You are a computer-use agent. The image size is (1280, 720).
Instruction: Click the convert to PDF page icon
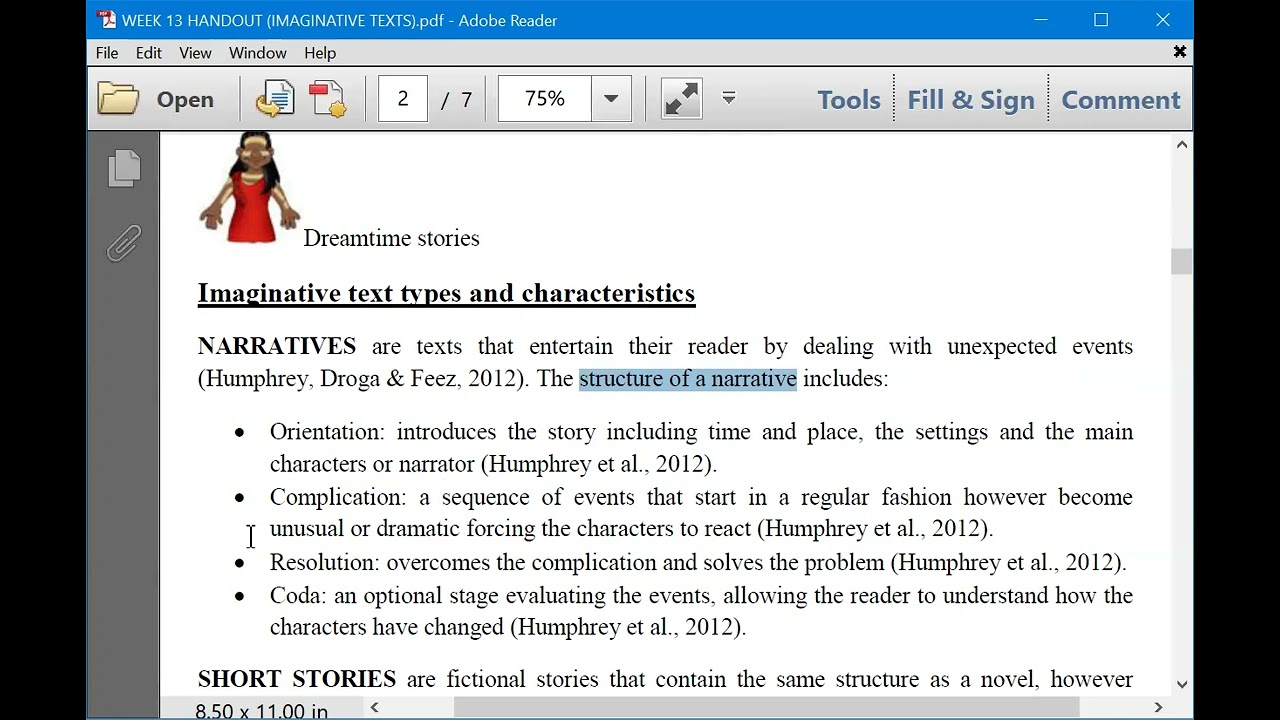coord(274,99)
